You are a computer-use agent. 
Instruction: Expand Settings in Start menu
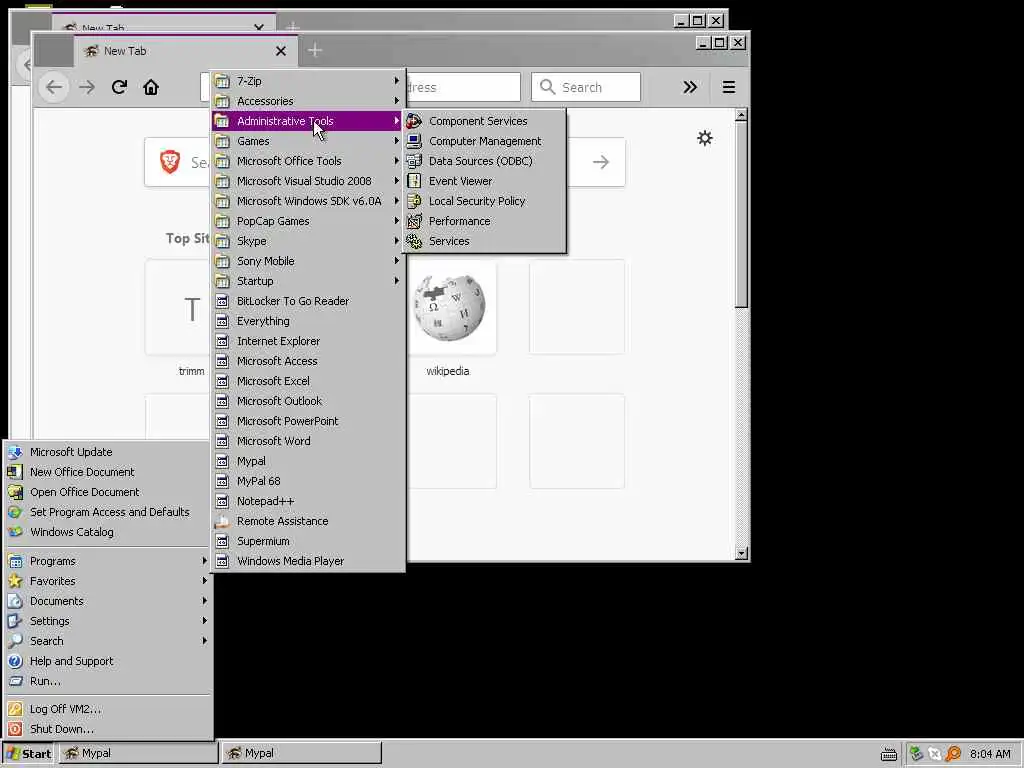pyautogui.click(x=108, y=621)
